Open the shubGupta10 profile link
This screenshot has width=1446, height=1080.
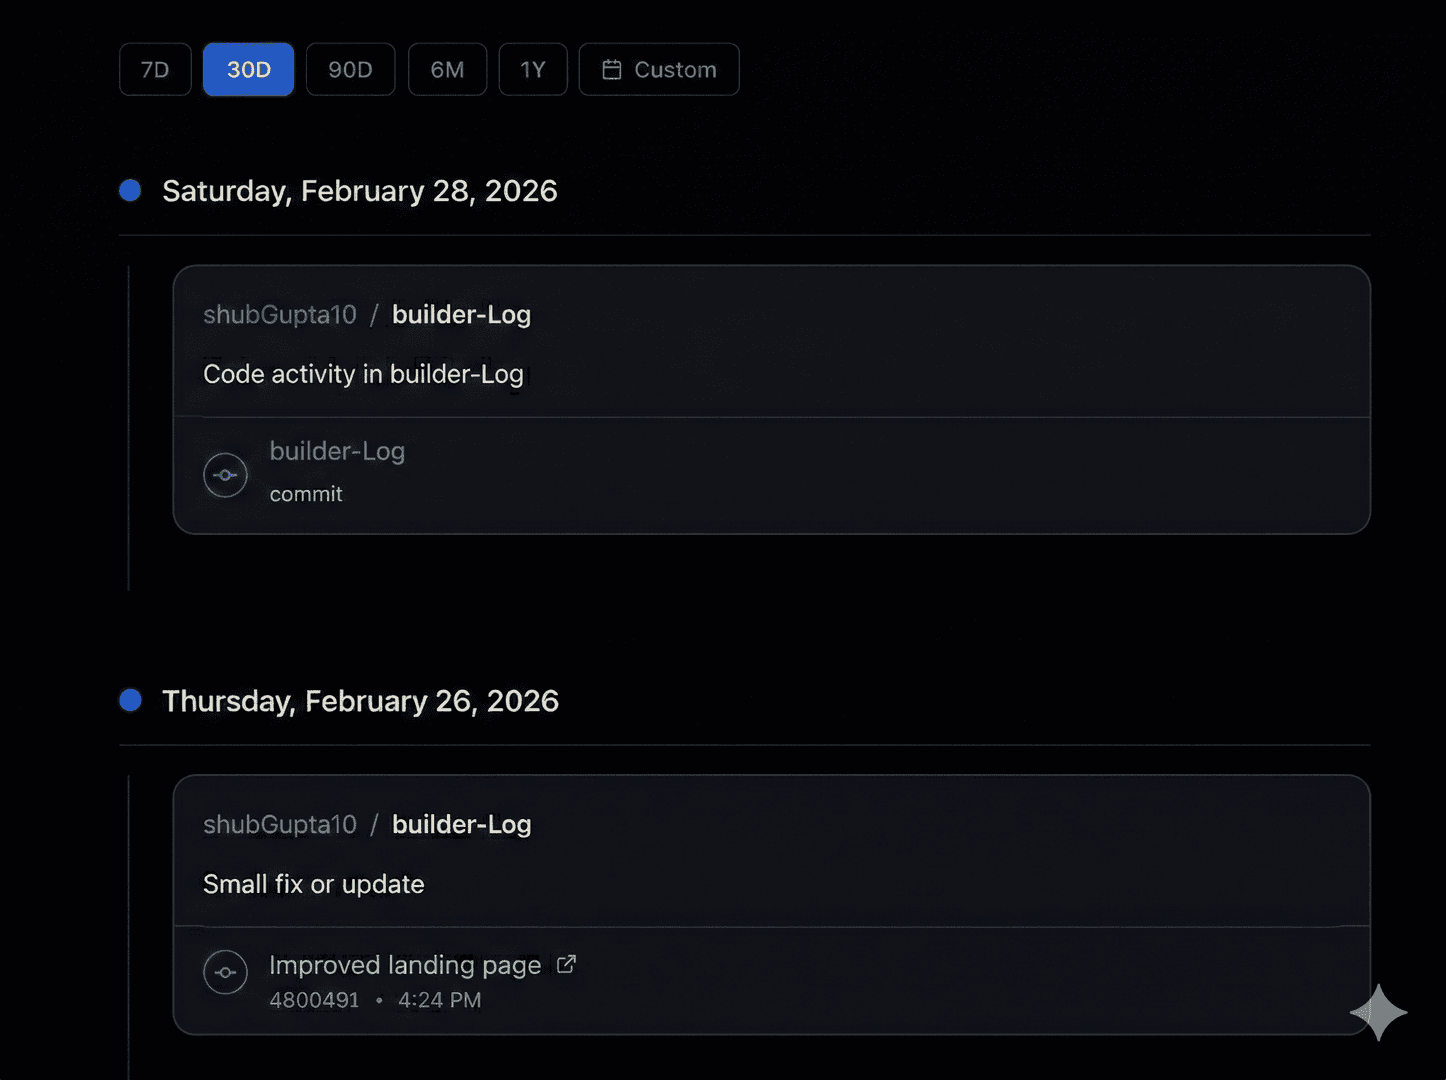280,314
